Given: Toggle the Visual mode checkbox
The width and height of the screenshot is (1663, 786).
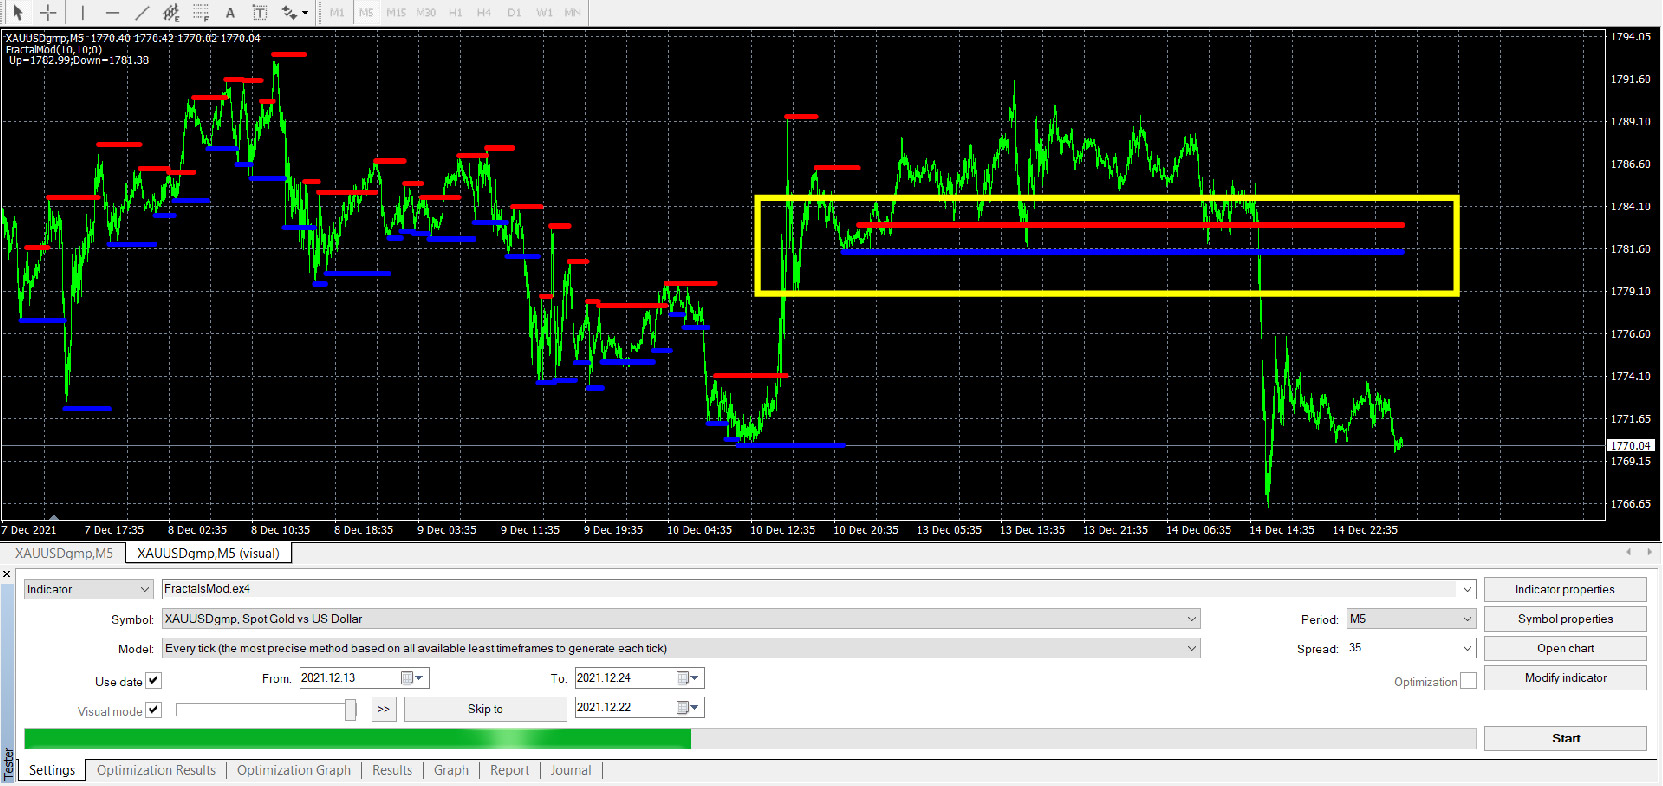Looking at the screenshot, I should point(153,710).
